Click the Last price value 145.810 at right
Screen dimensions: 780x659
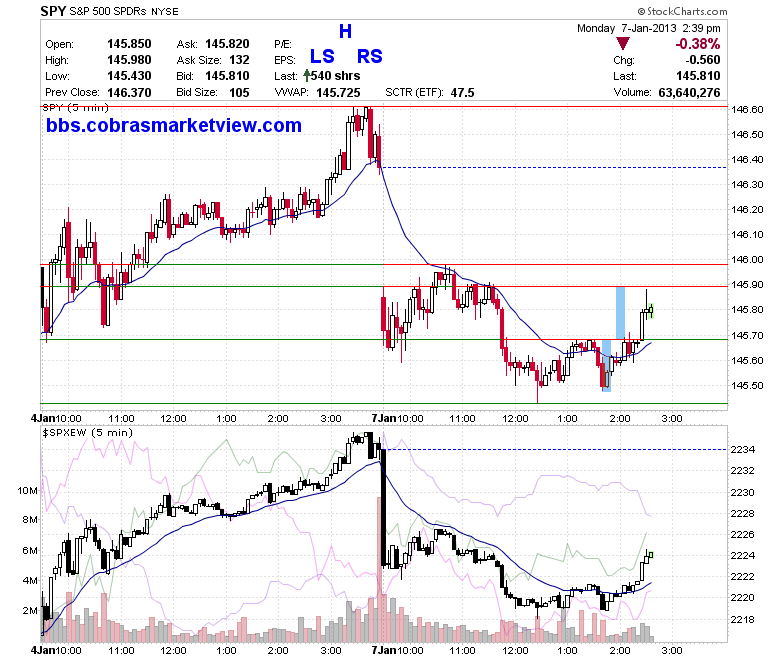(x=698, y=76)
